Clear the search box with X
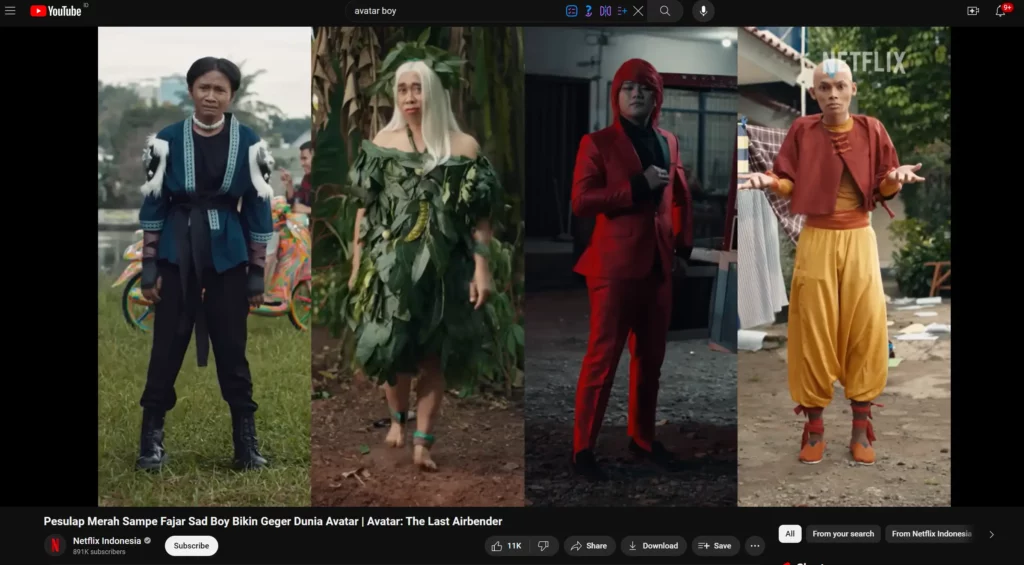The image size is (1024, 565). (x=638, y=11)
